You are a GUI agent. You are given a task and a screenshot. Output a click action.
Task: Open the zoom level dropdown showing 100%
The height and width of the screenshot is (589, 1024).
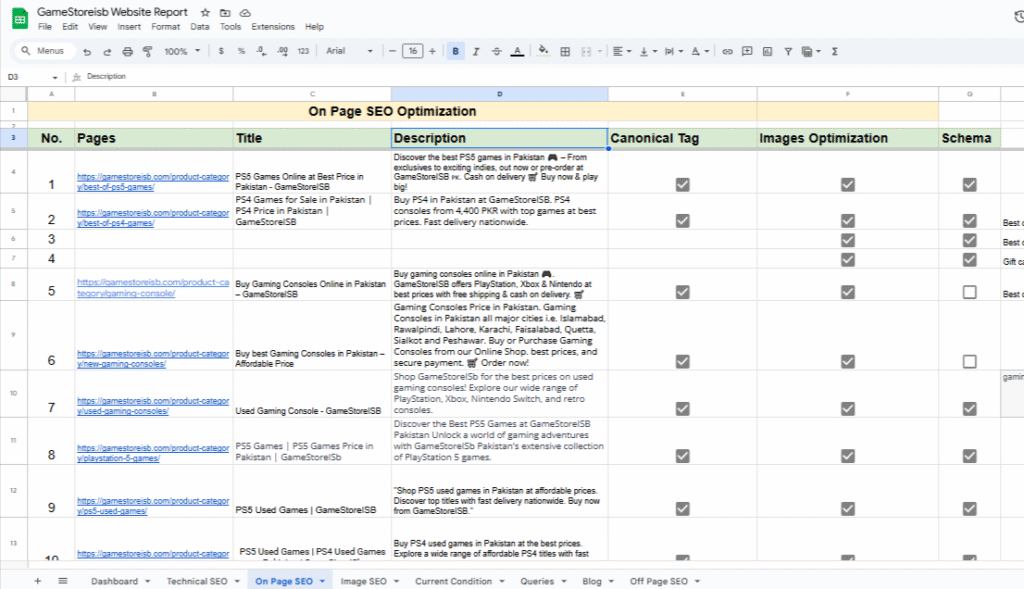pos(180,51)
